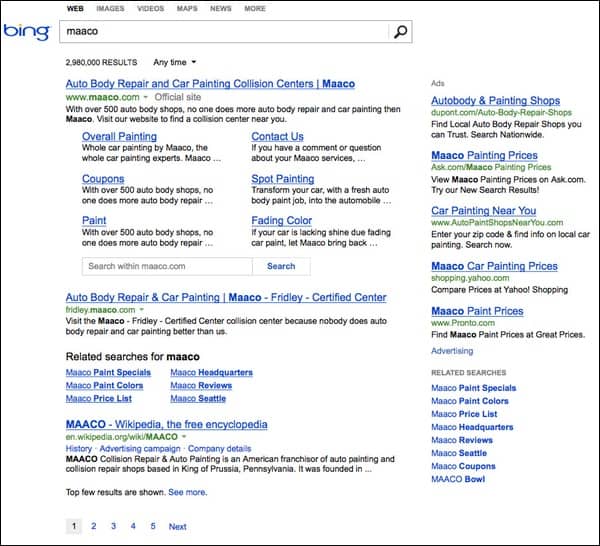Open the Autobody & Painting Shops ad
The width and height of the screenshot is (600, 546).
click(496, 101)
